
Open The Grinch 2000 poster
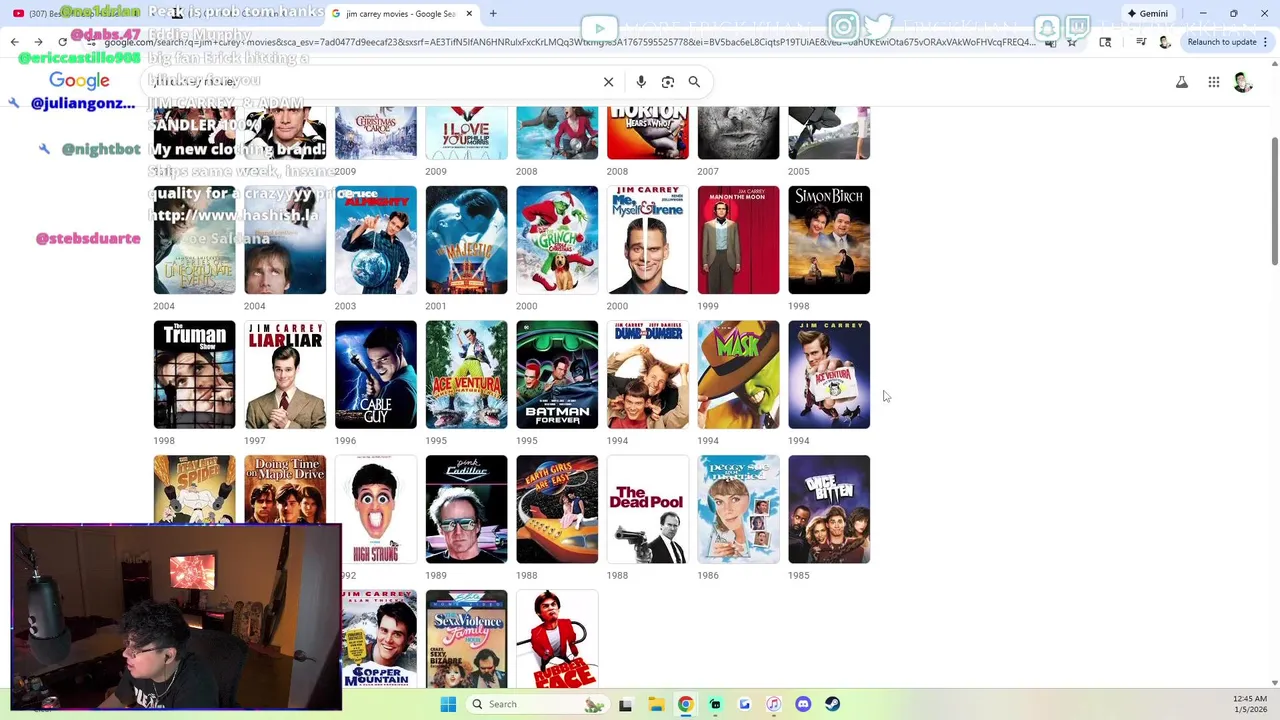557,240
